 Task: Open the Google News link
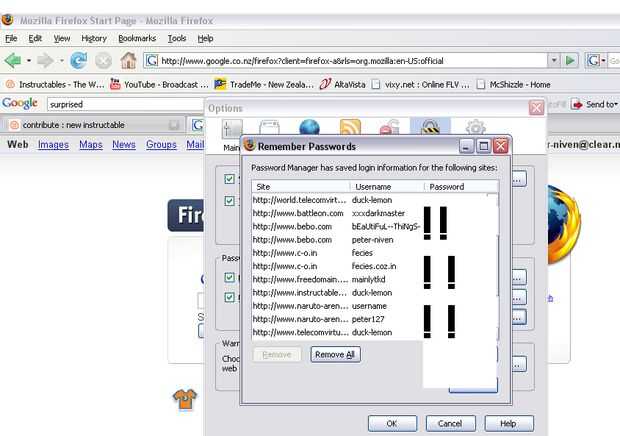pyautogui.click(x=124, y=145)
